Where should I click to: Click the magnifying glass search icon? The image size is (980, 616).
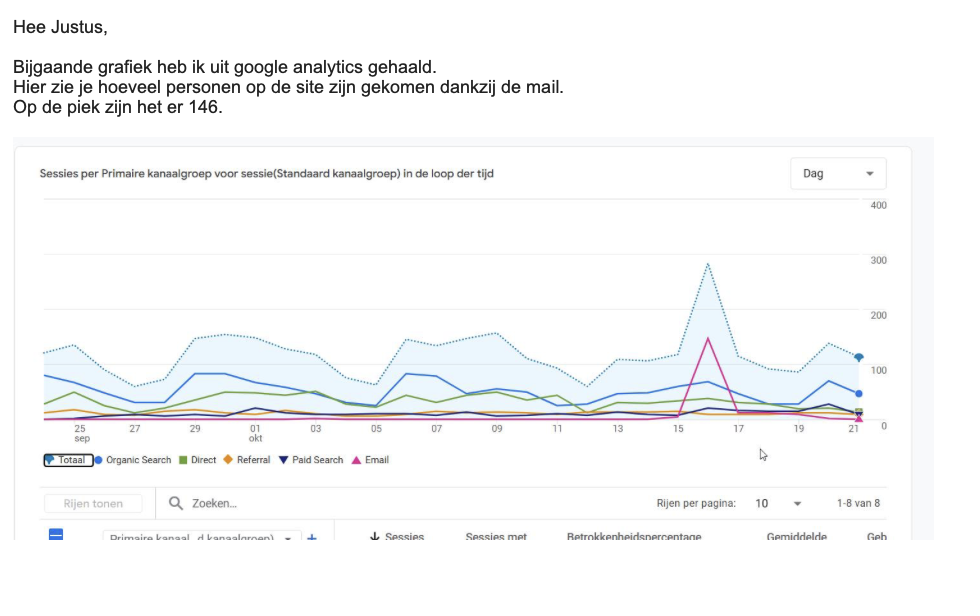click(x=176, y=503)
